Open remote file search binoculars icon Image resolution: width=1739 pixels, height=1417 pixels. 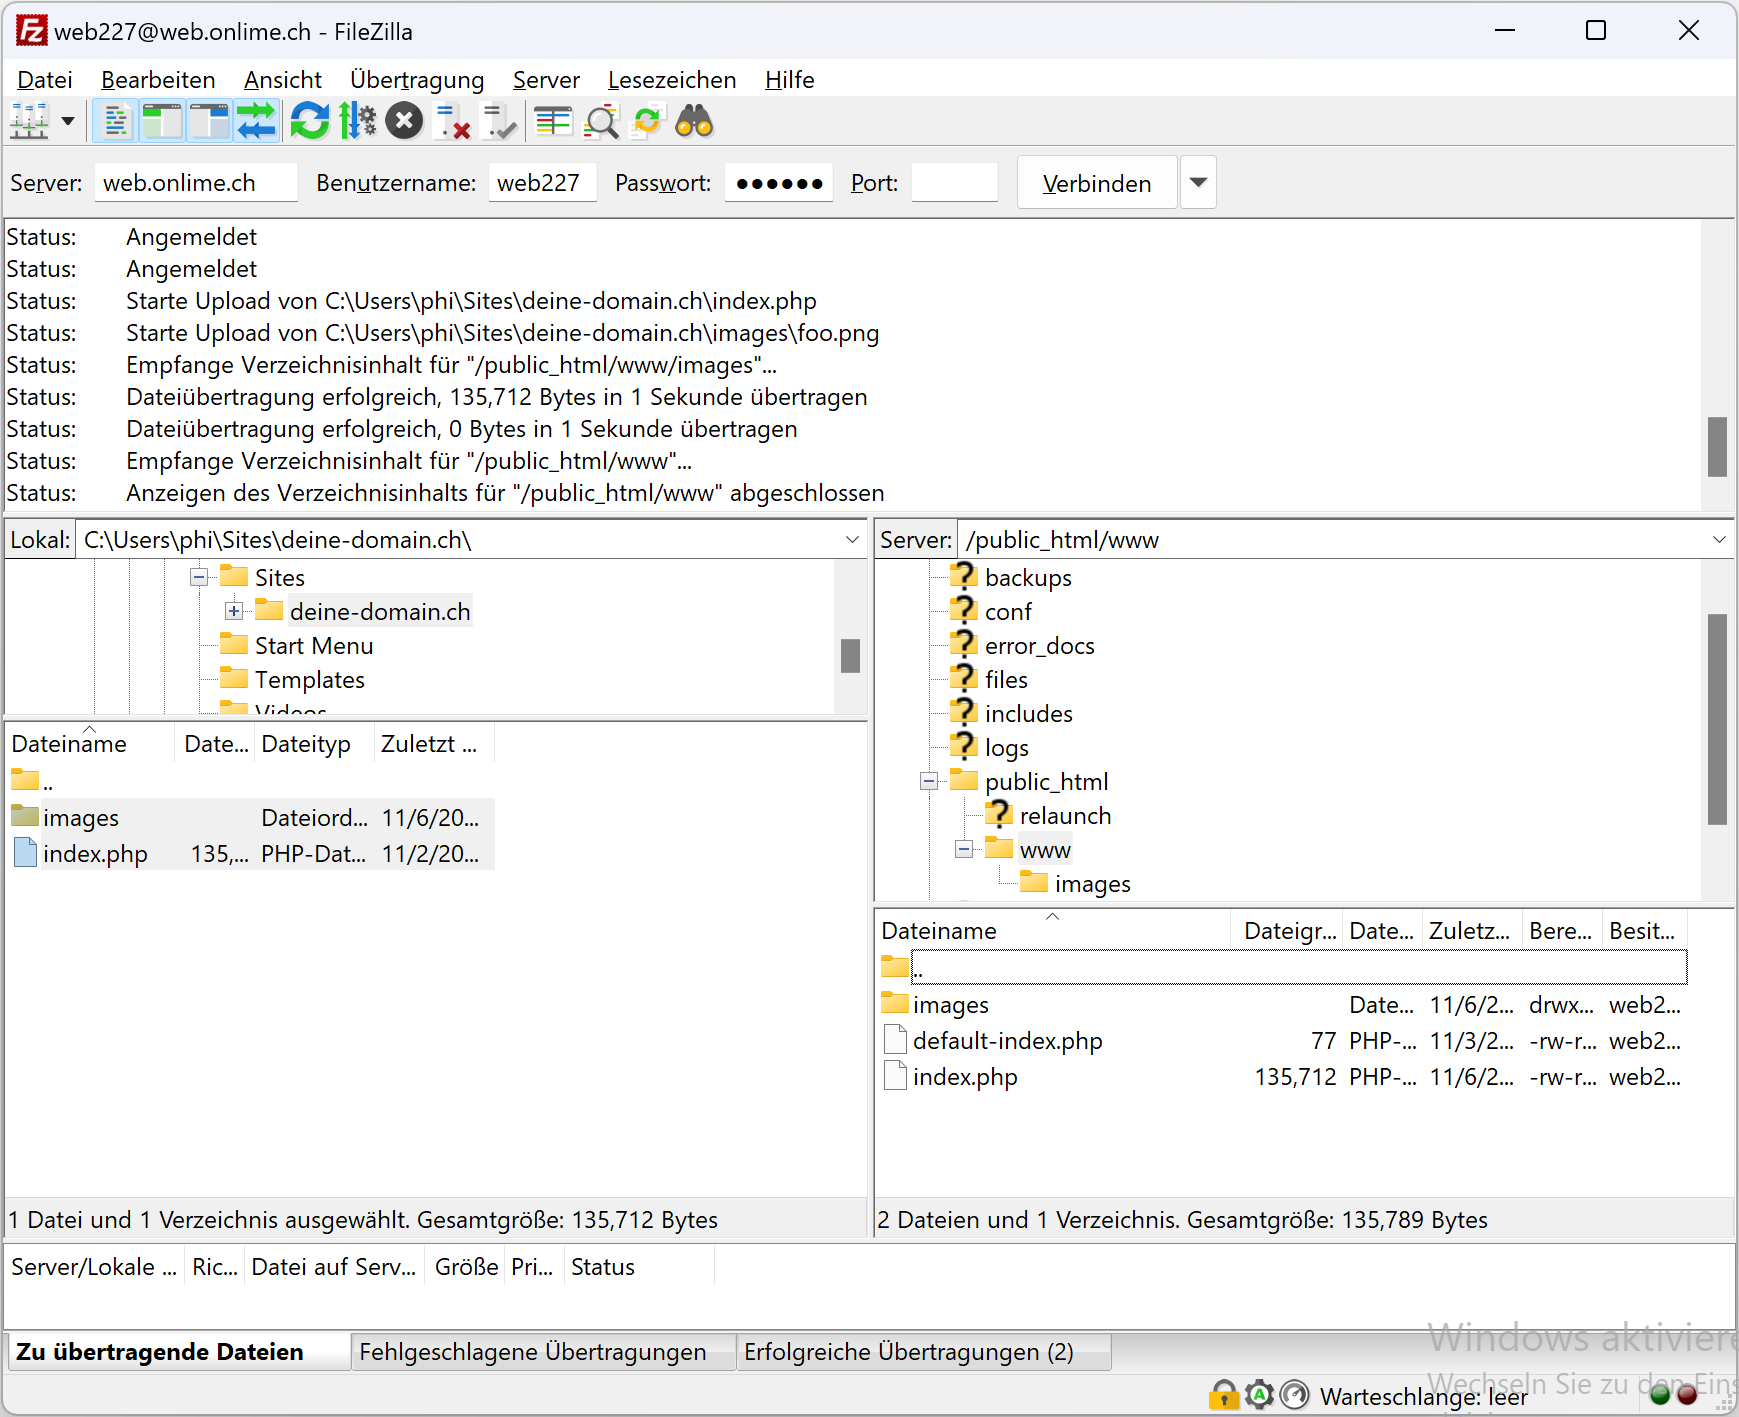(694, 122)
